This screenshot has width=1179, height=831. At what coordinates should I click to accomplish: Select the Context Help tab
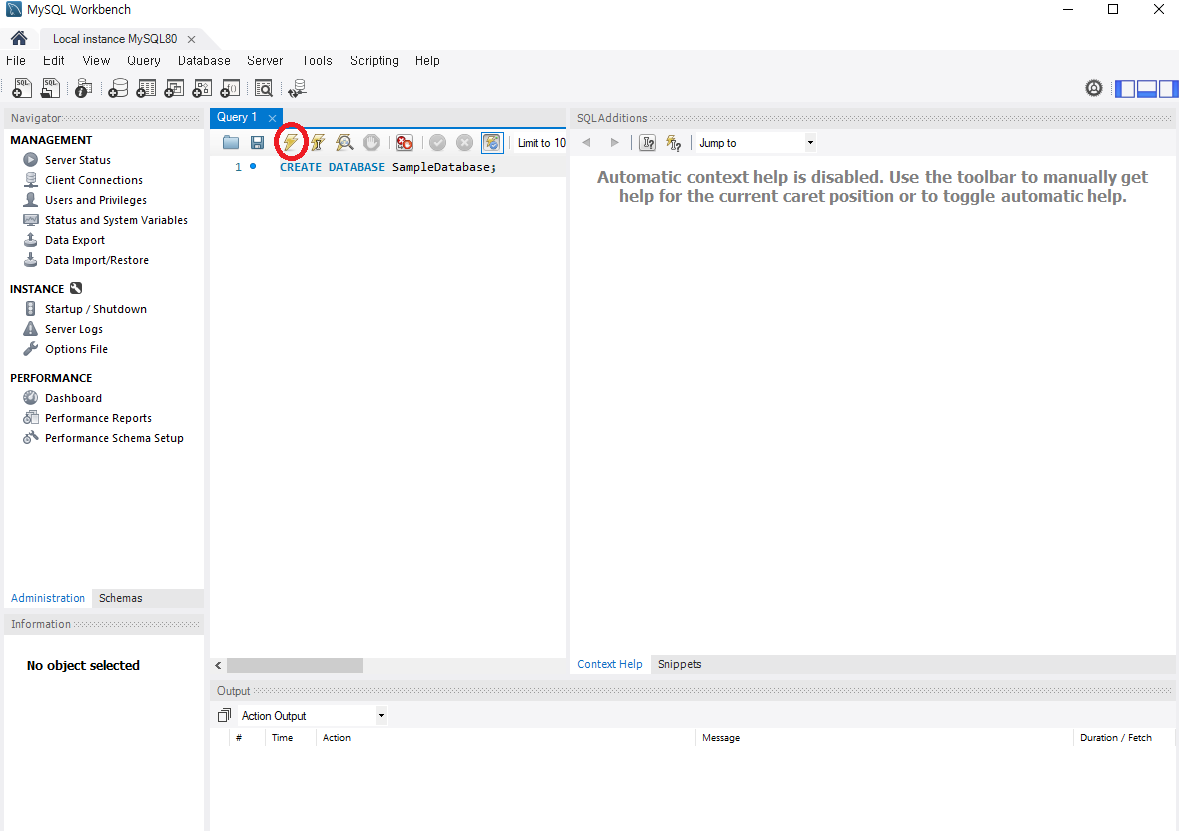(610, 664)
